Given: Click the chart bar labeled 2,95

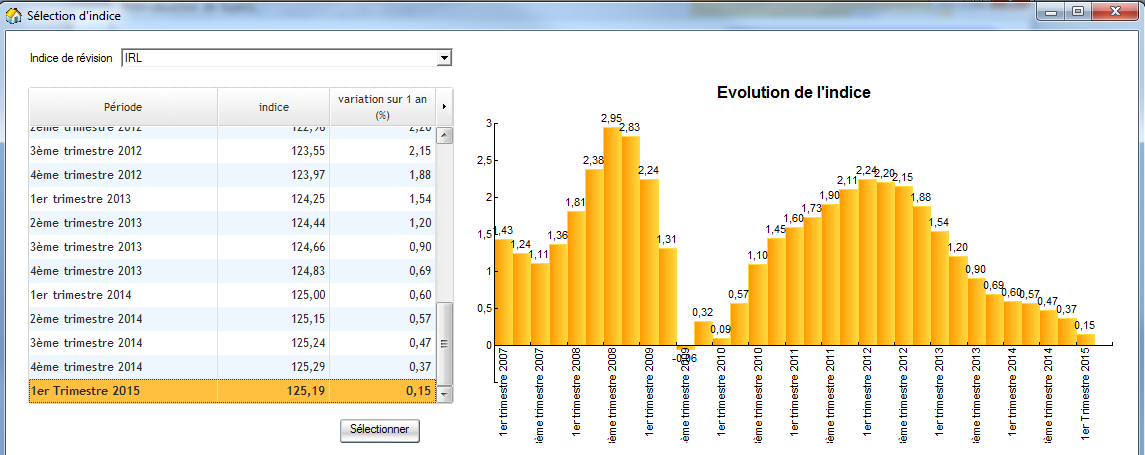Looking at the screenshot, I should click(613, 236).
